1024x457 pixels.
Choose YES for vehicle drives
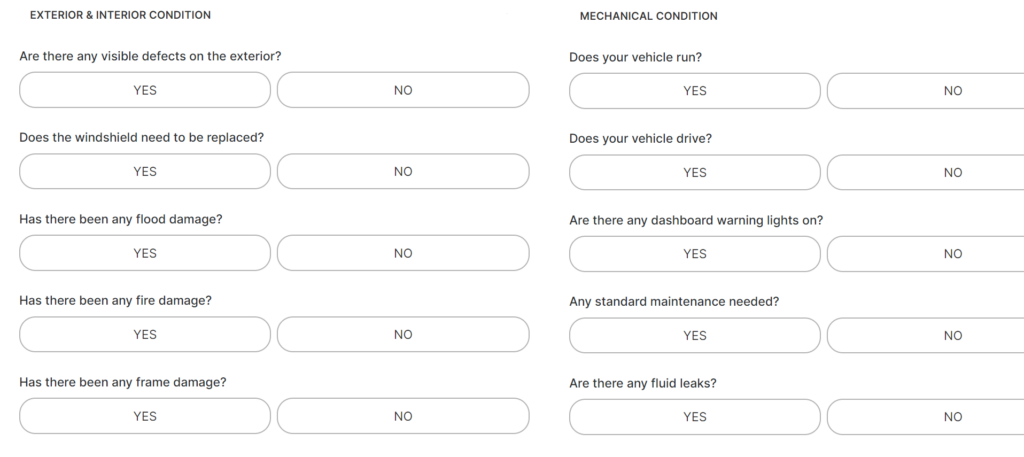[x=695, y=172]
